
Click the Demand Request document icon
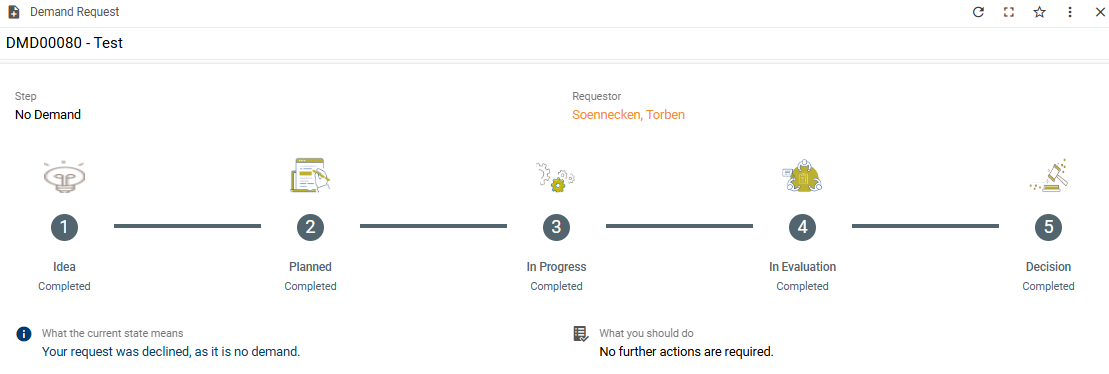click(13, 12)
